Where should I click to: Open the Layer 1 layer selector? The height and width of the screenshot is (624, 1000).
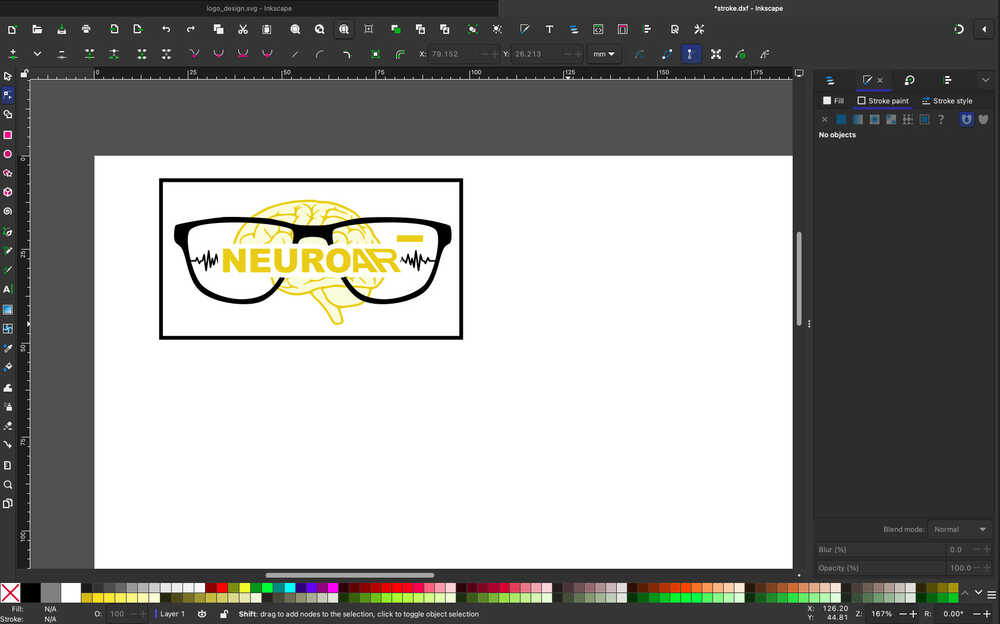(171, 614)
